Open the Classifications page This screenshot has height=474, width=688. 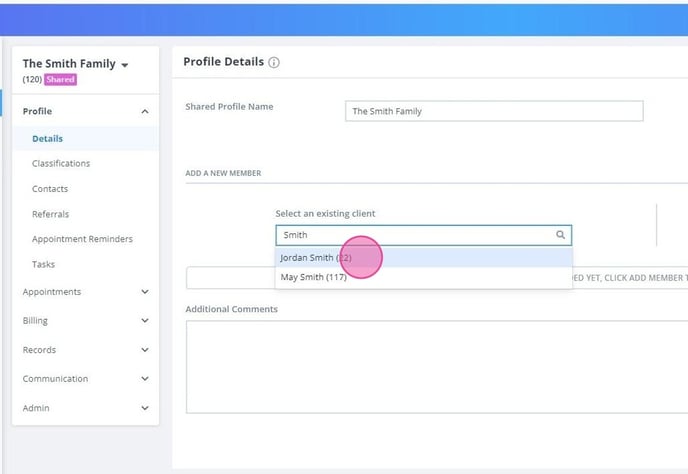coord(61,163)
